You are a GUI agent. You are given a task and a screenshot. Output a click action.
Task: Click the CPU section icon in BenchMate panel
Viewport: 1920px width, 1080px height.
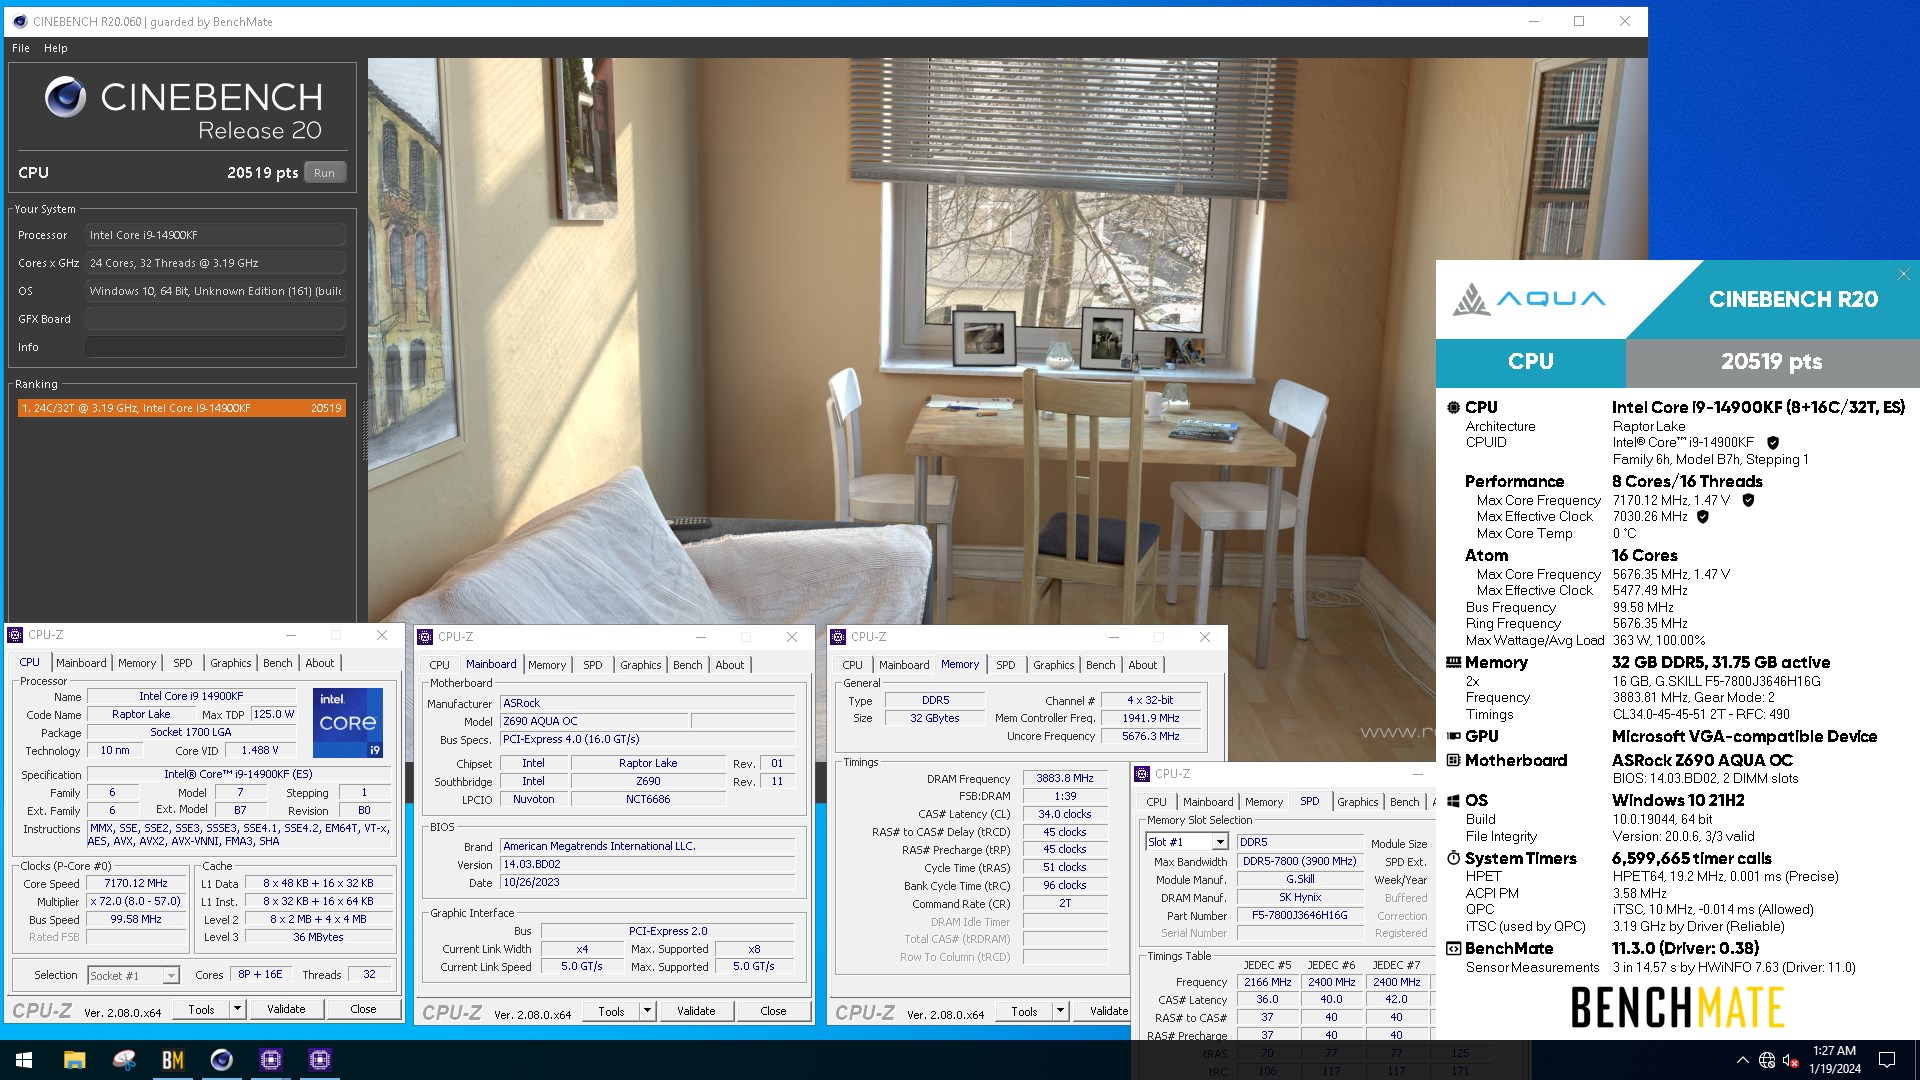(x=1453, y=407)
